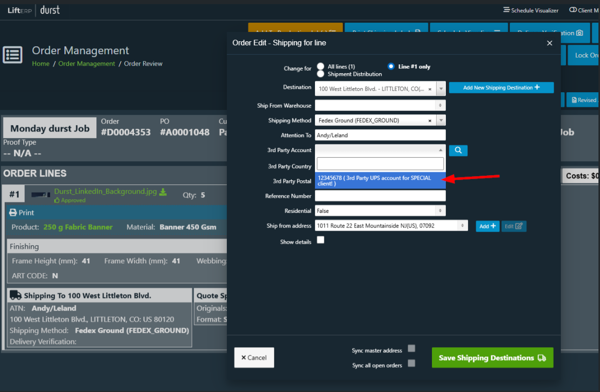This screenshot has height=392, width=600.
Task: Click order number #D0004353
Action: point(126,132)
